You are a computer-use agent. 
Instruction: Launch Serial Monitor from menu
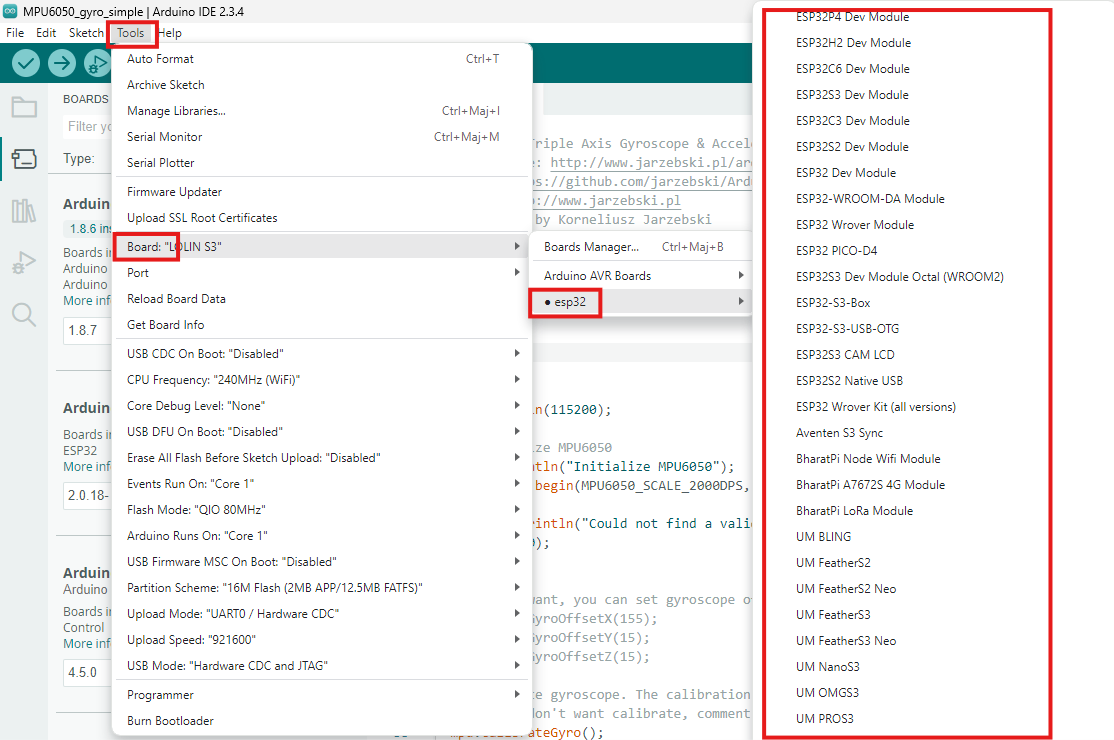(x=322, y=136)
